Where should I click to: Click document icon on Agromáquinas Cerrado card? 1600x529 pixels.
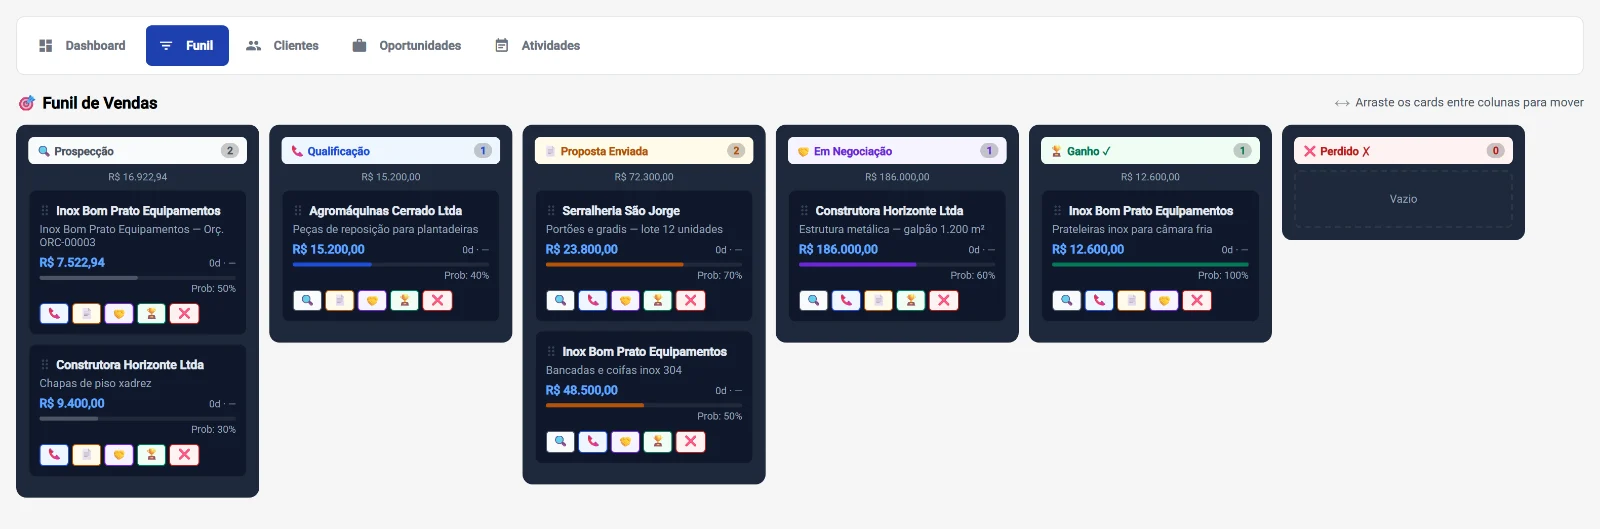click(x=339, y=300)
